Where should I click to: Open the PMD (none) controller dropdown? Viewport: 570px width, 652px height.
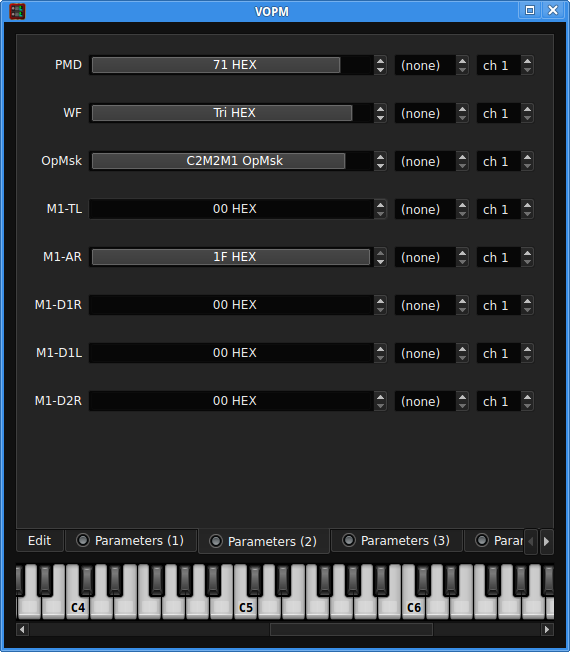[x=432, y=65]
